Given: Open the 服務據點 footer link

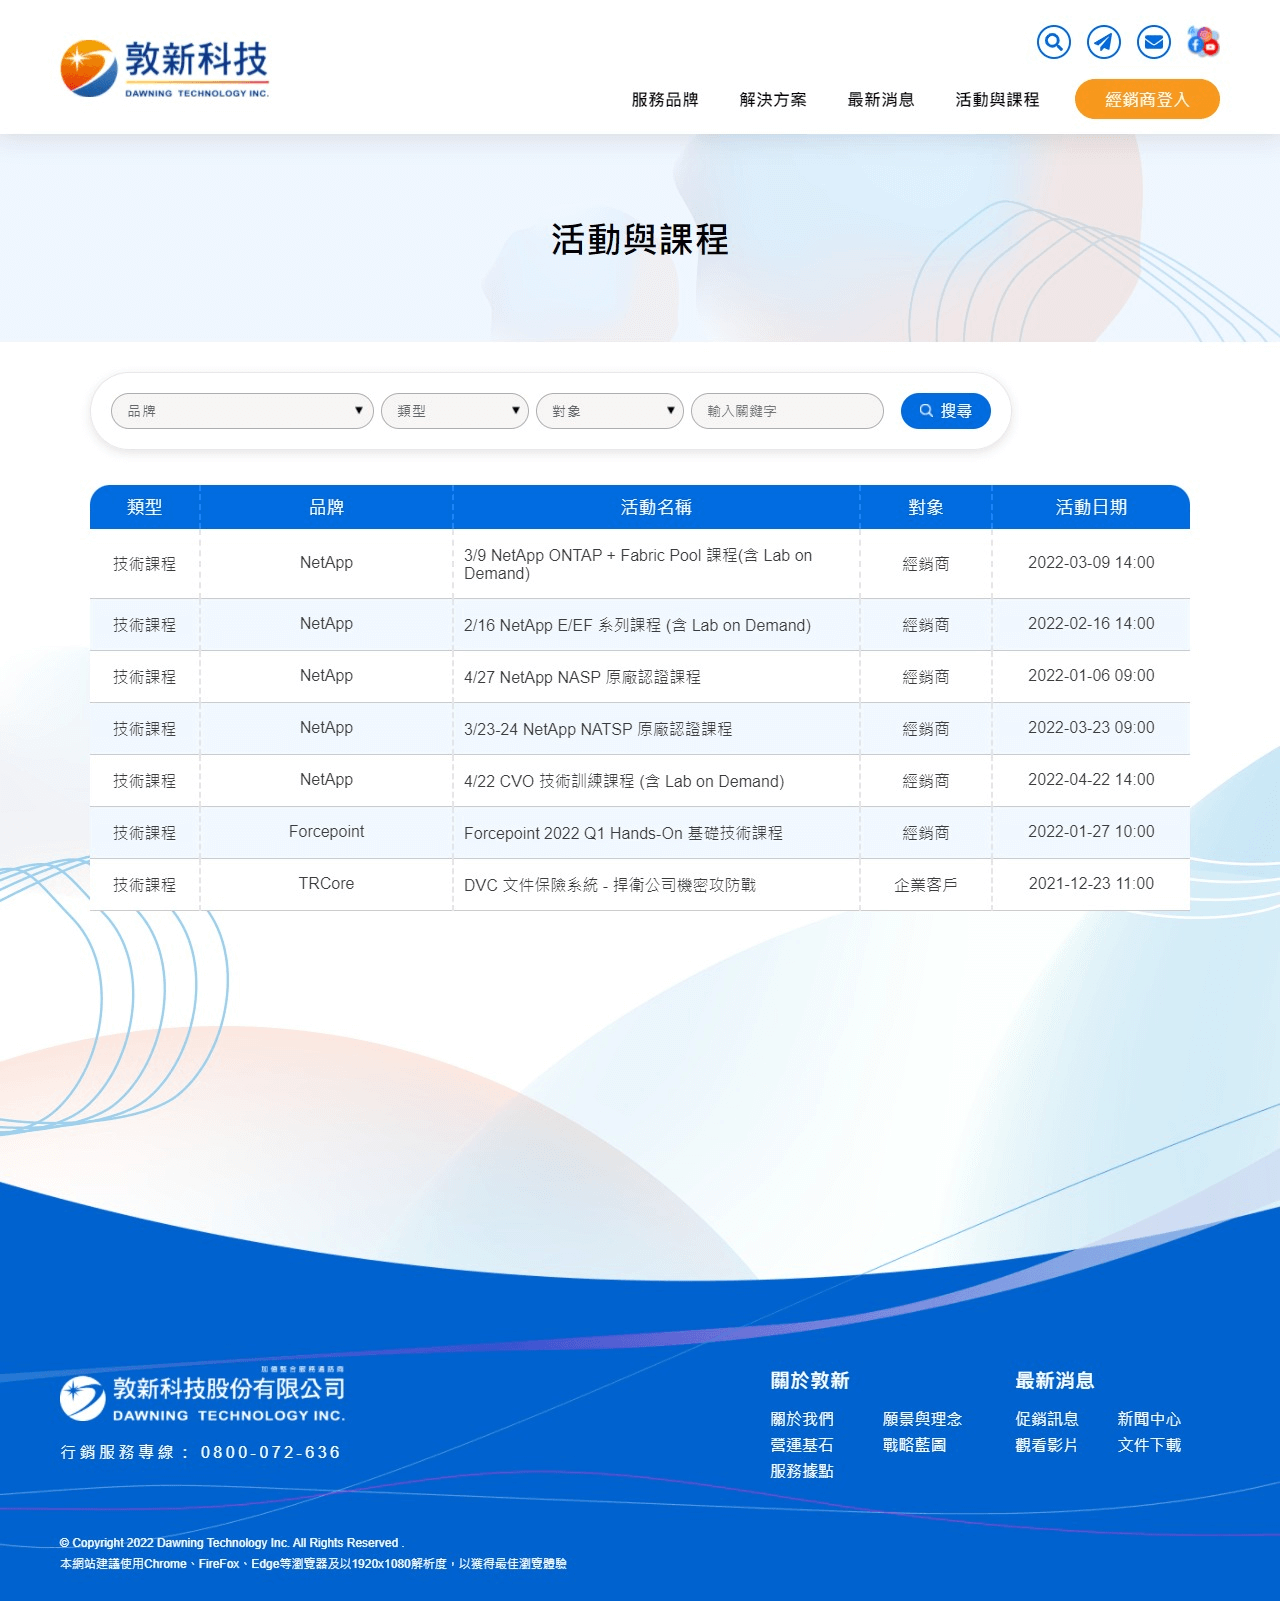Looking at the screenshot, I should tap(802, 1471).
